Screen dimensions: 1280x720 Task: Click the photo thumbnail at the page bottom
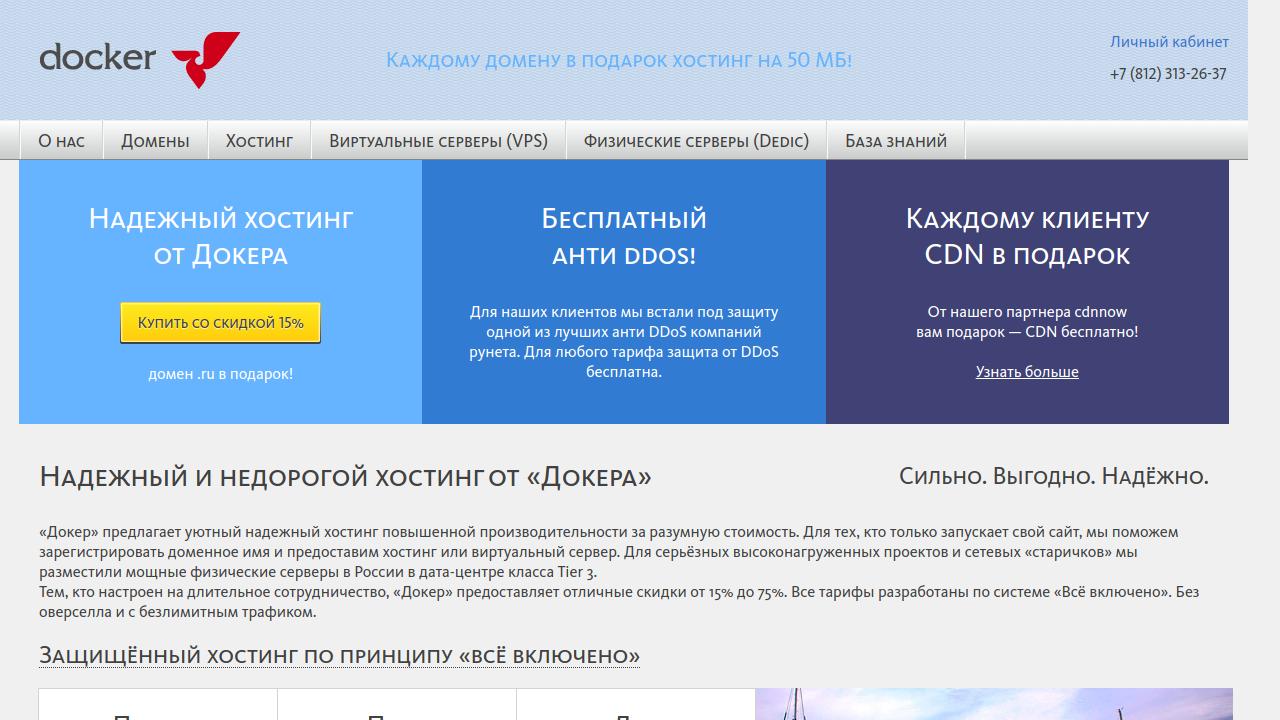(x=994, y=704)
